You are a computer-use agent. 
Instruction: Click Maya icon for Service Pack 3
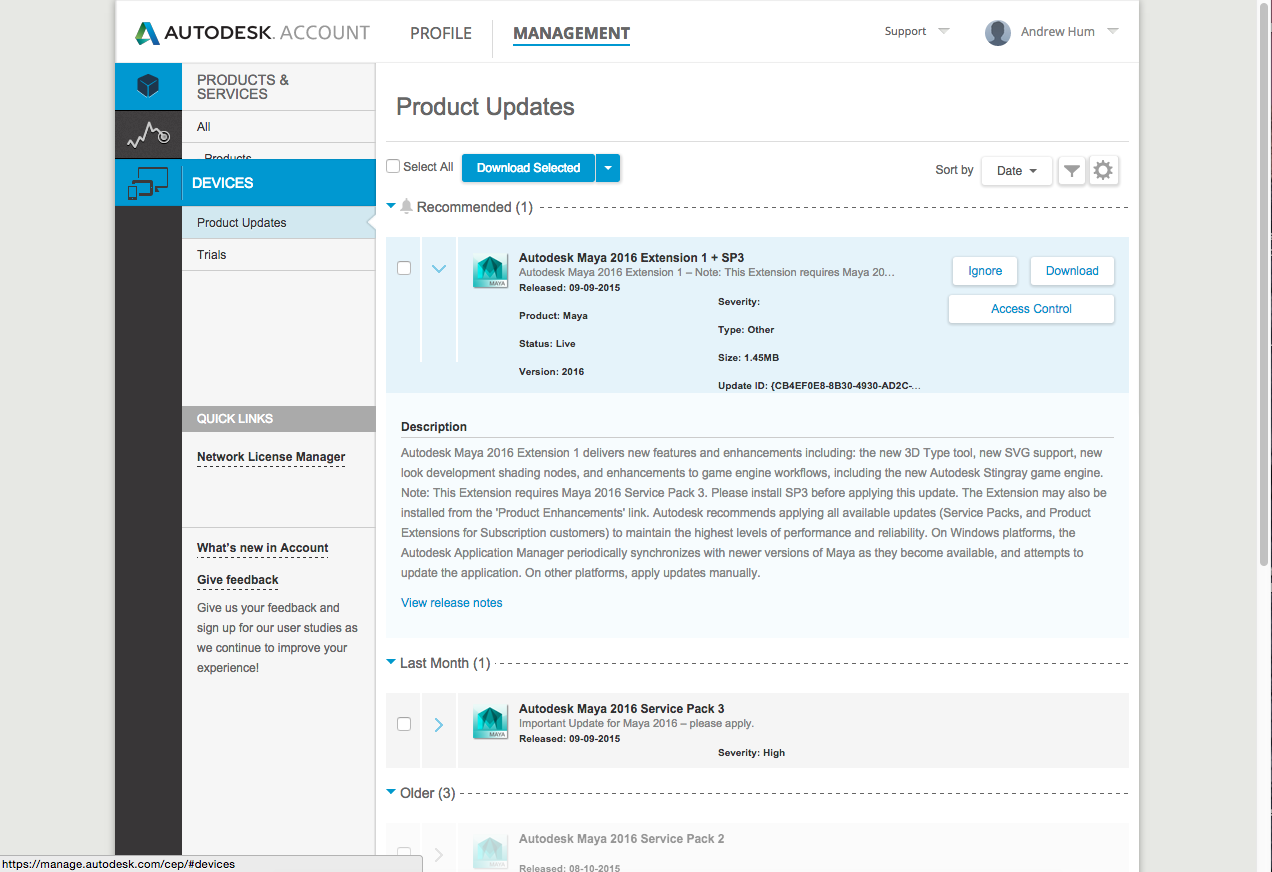coord(490,723)
